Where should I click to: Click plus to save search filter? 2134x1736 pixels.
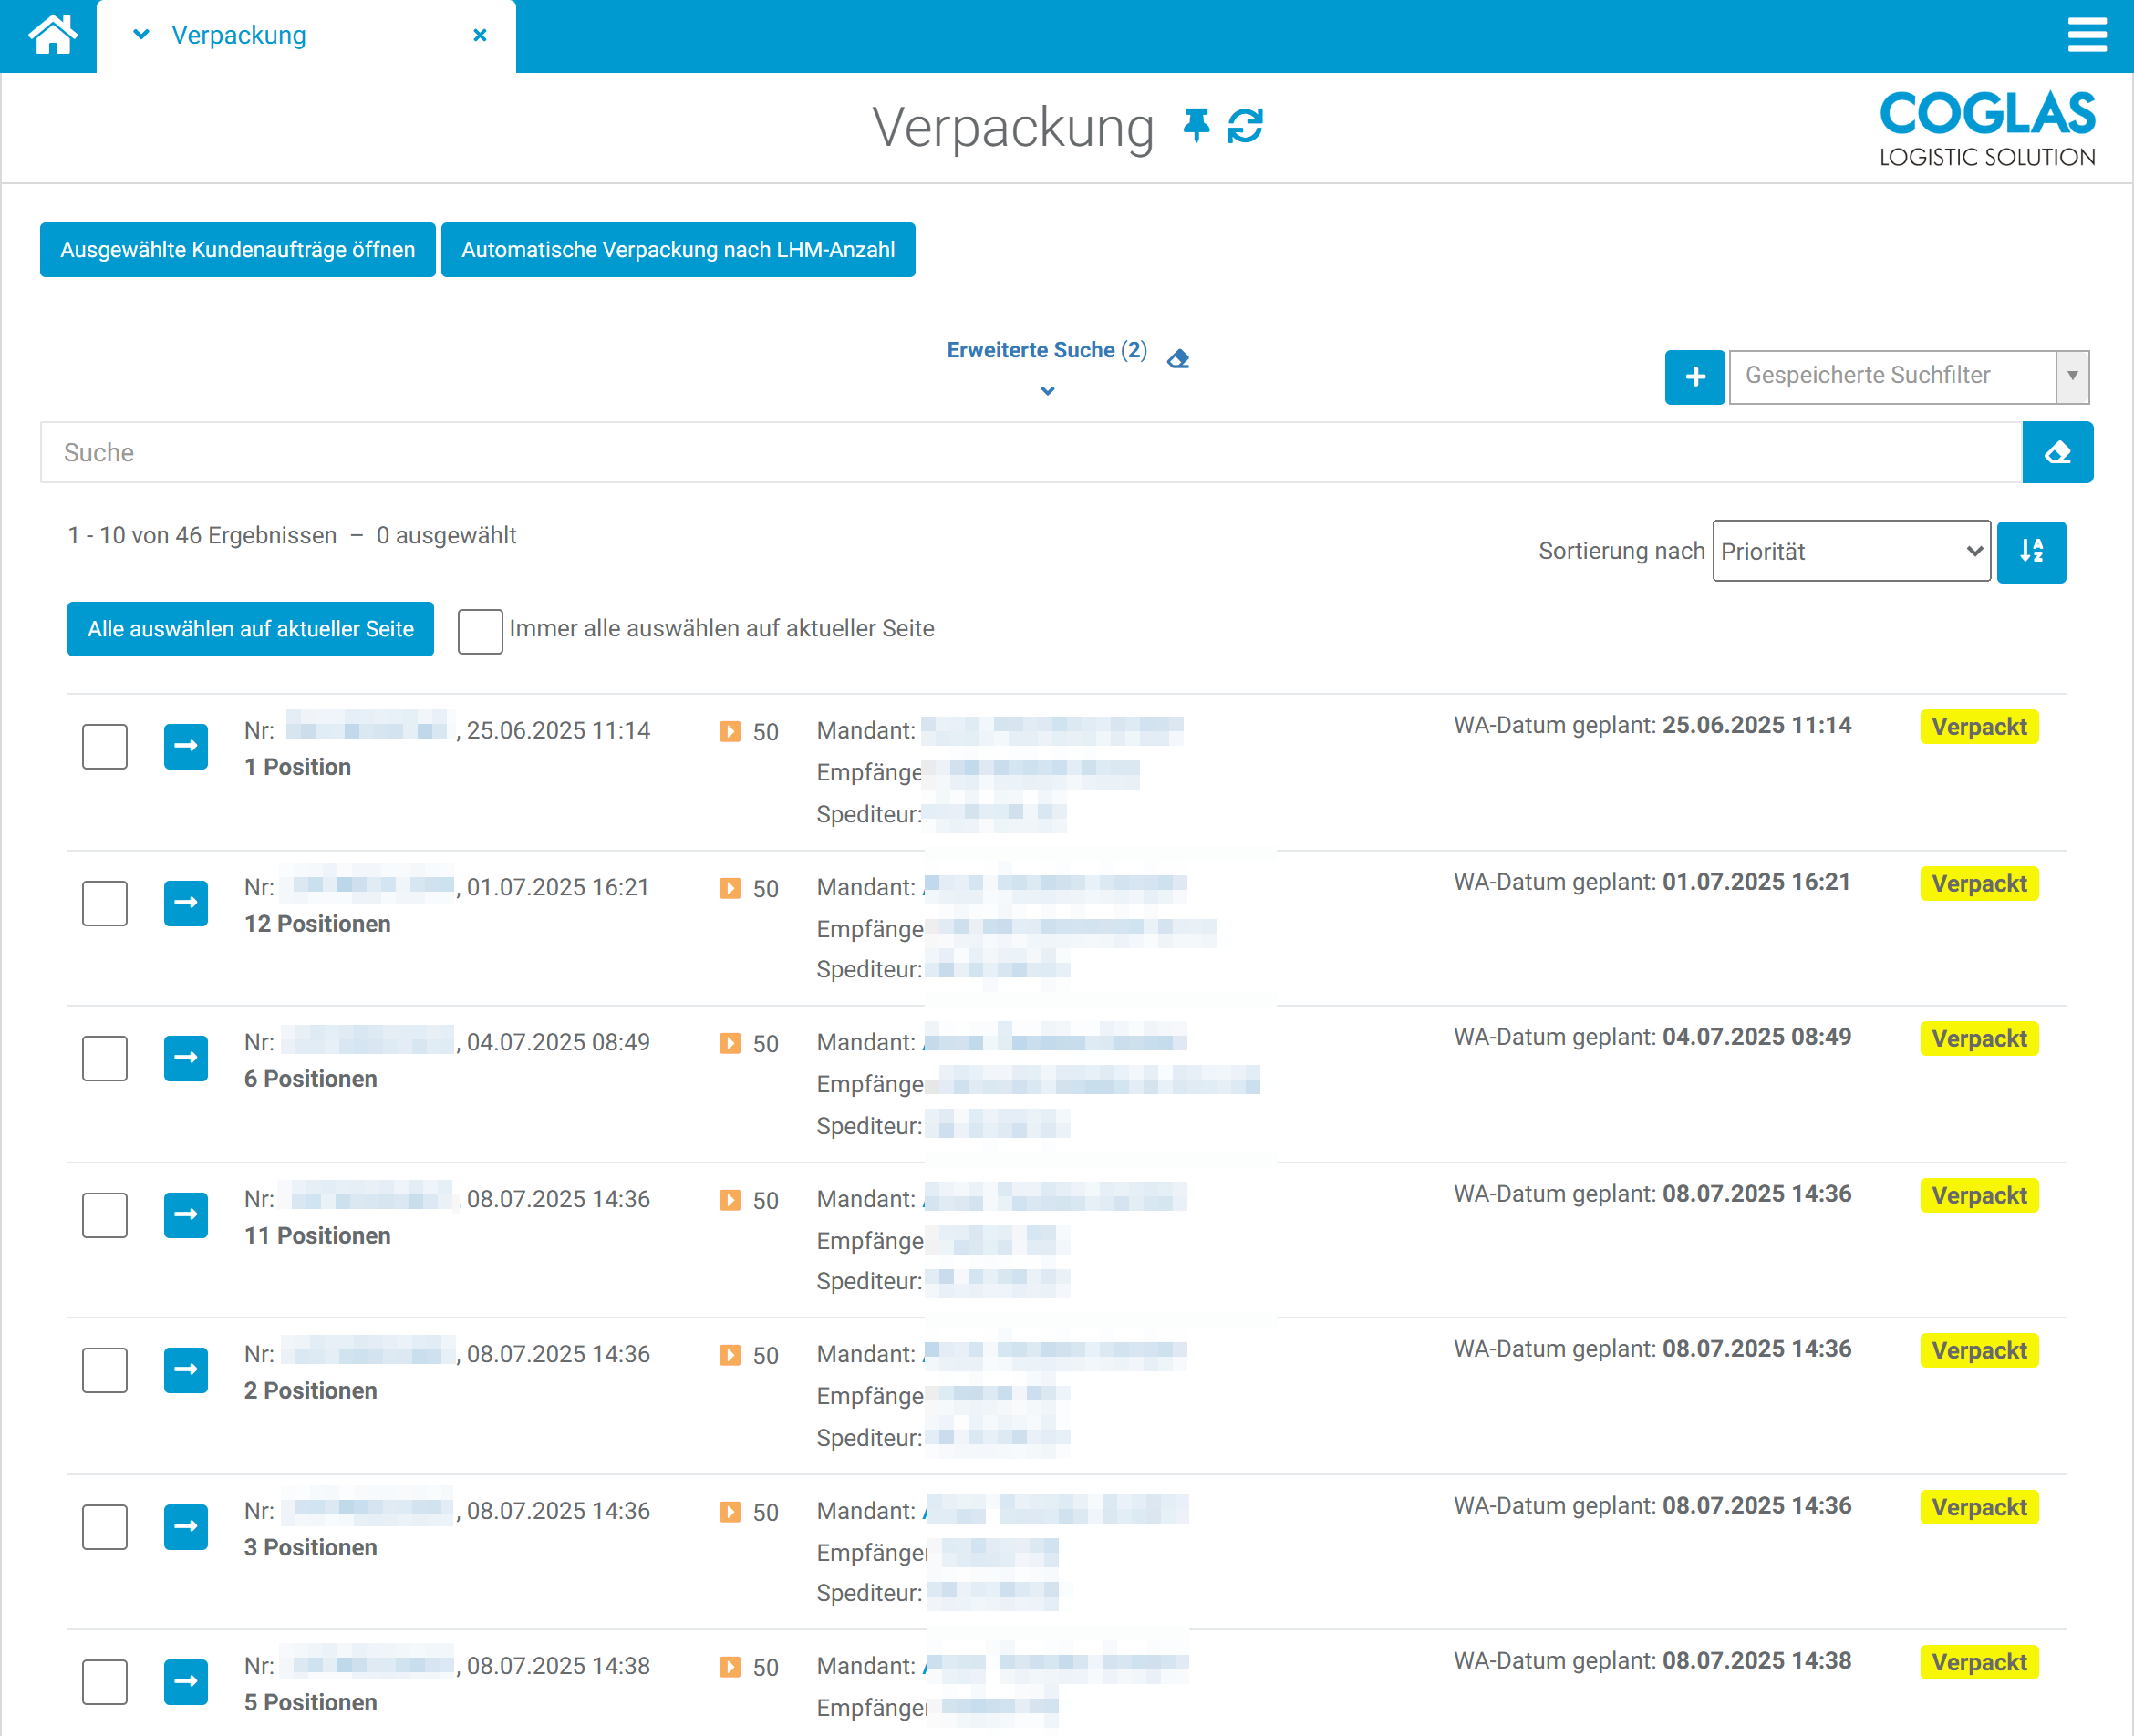1694,377
